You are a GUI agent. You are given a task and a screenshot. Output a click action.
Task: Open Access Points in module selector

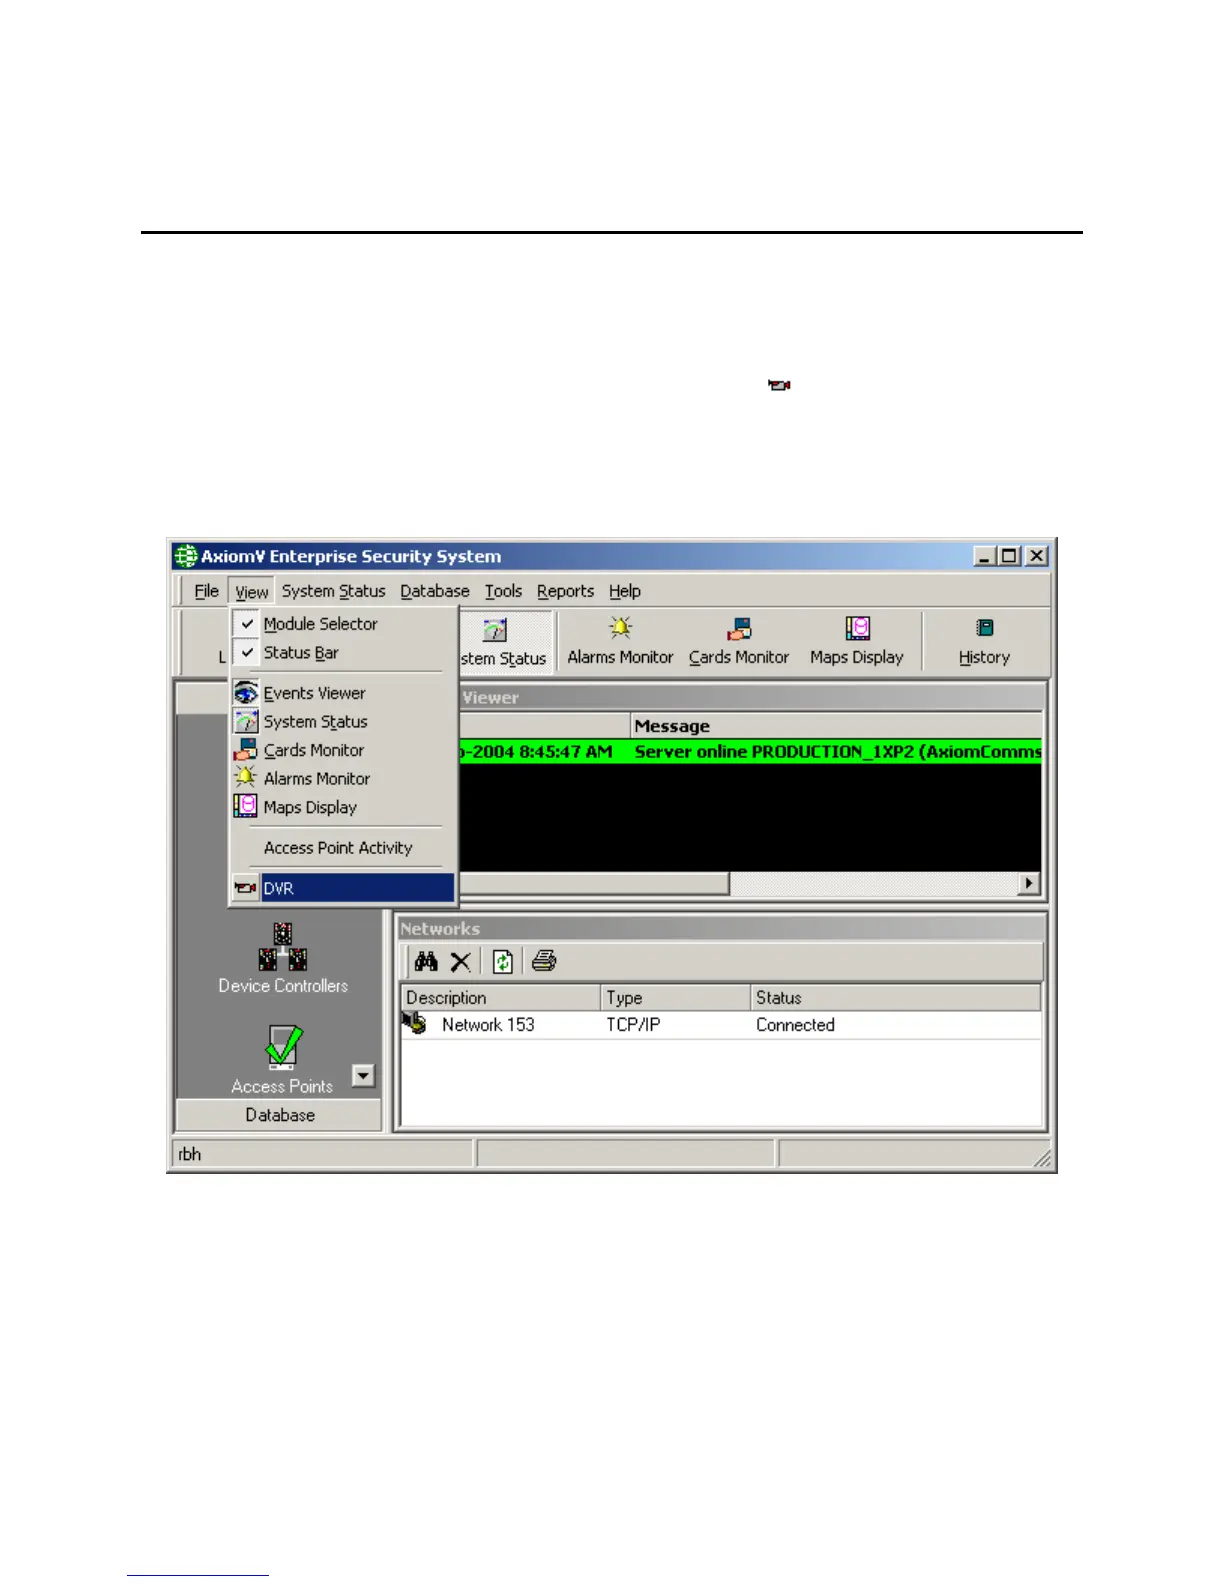(x=283, y=1059)
